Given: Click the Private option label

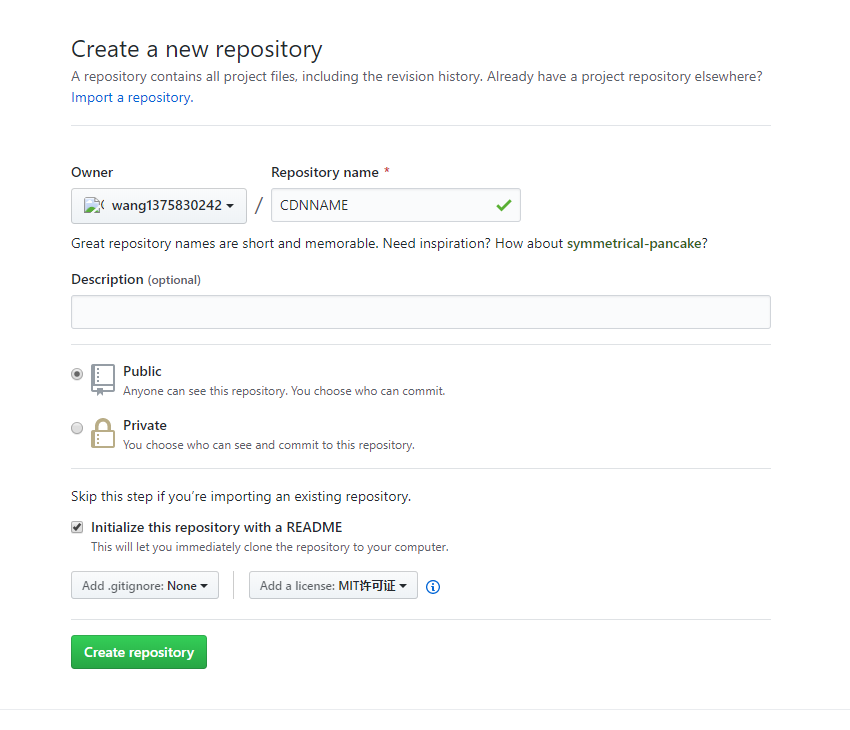Looking at the screenshot, I should [145, 425].
